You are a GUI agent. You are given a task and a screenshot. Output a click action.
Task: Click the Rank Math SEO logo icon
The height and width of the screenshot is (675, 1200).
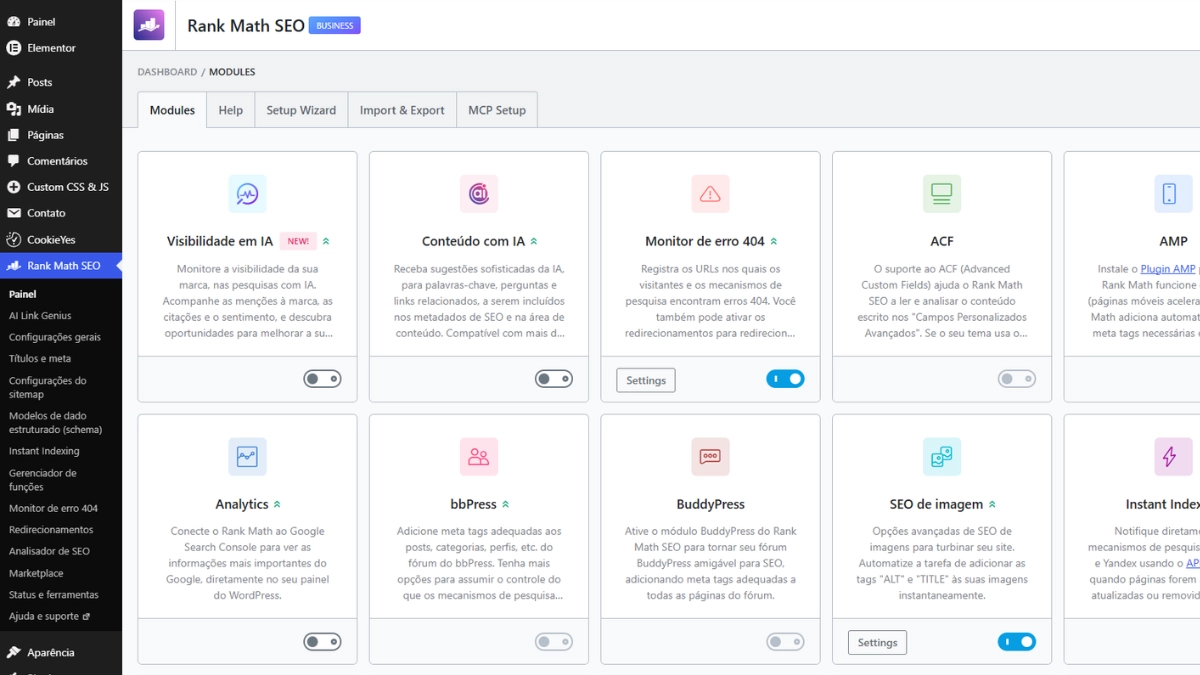(149, 25)
